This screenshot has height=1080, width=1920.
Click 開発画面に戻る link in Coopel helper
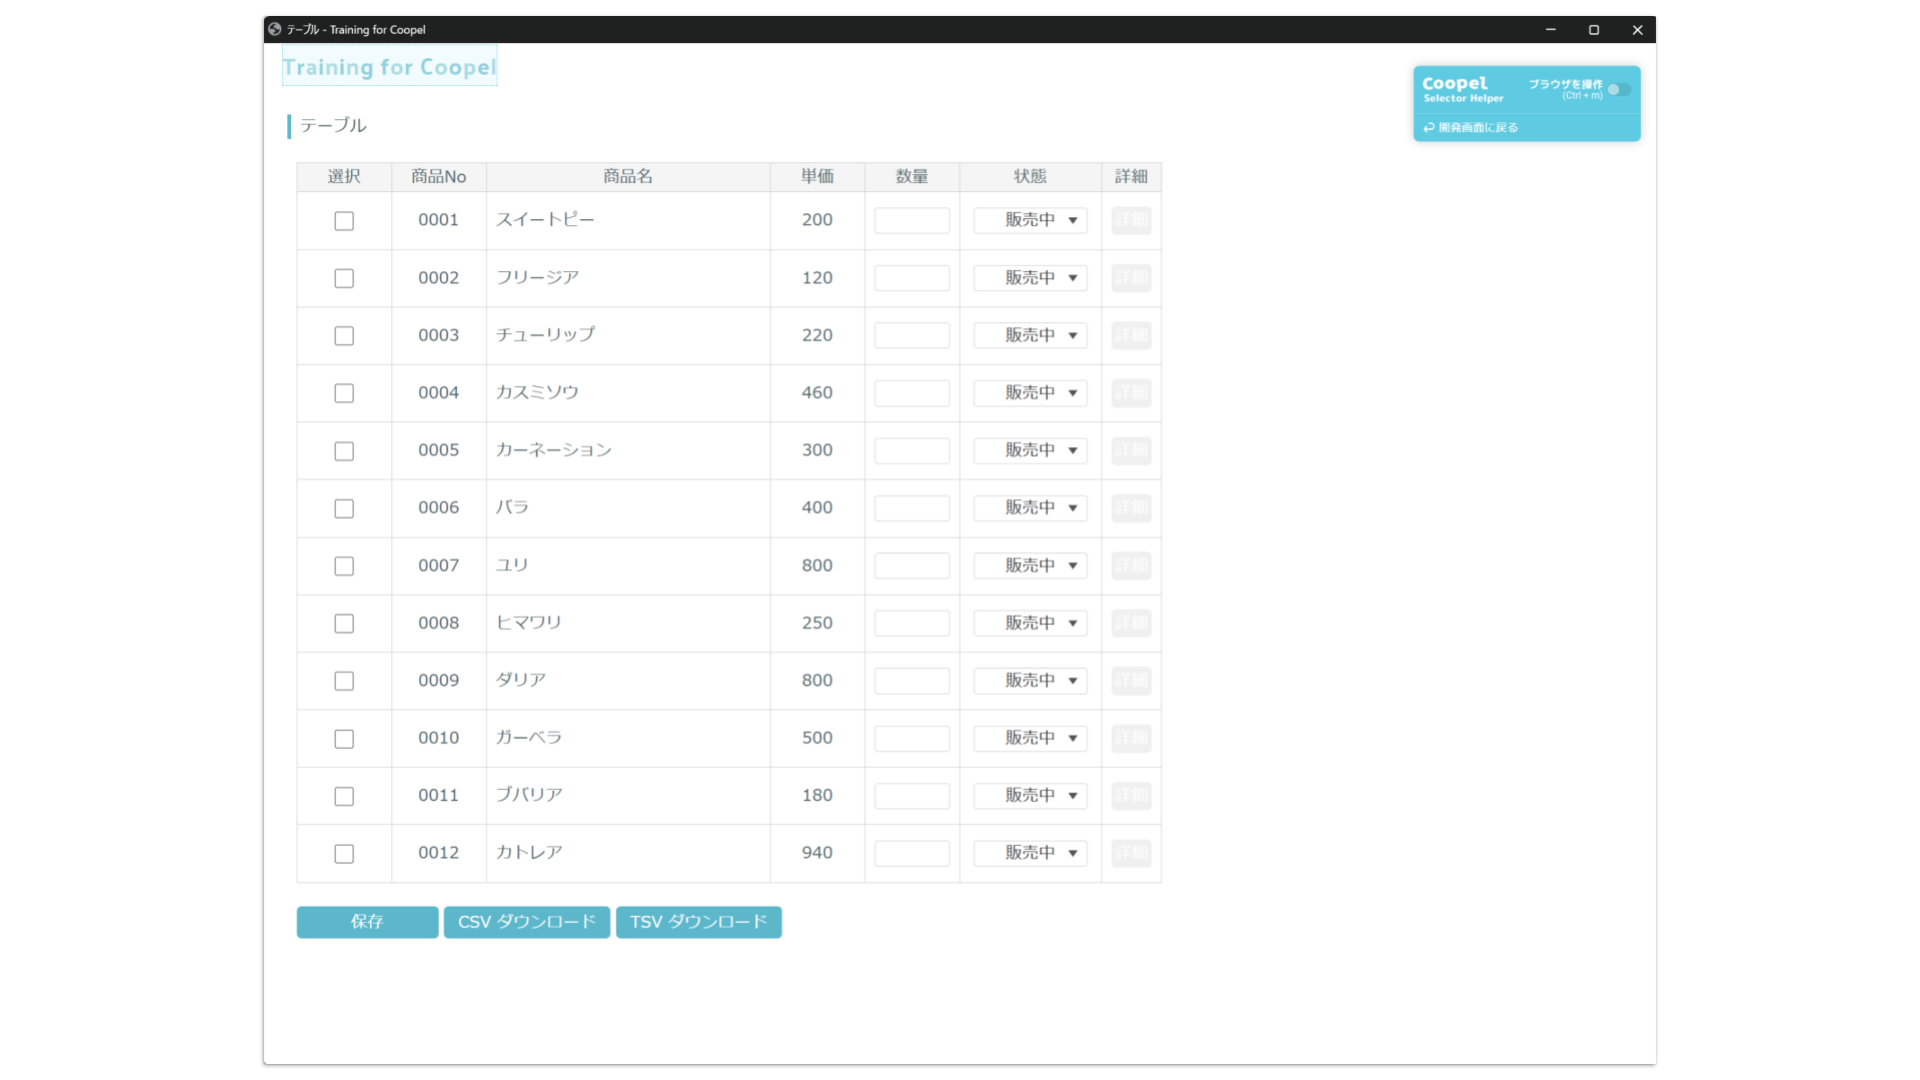point(1471,128)
